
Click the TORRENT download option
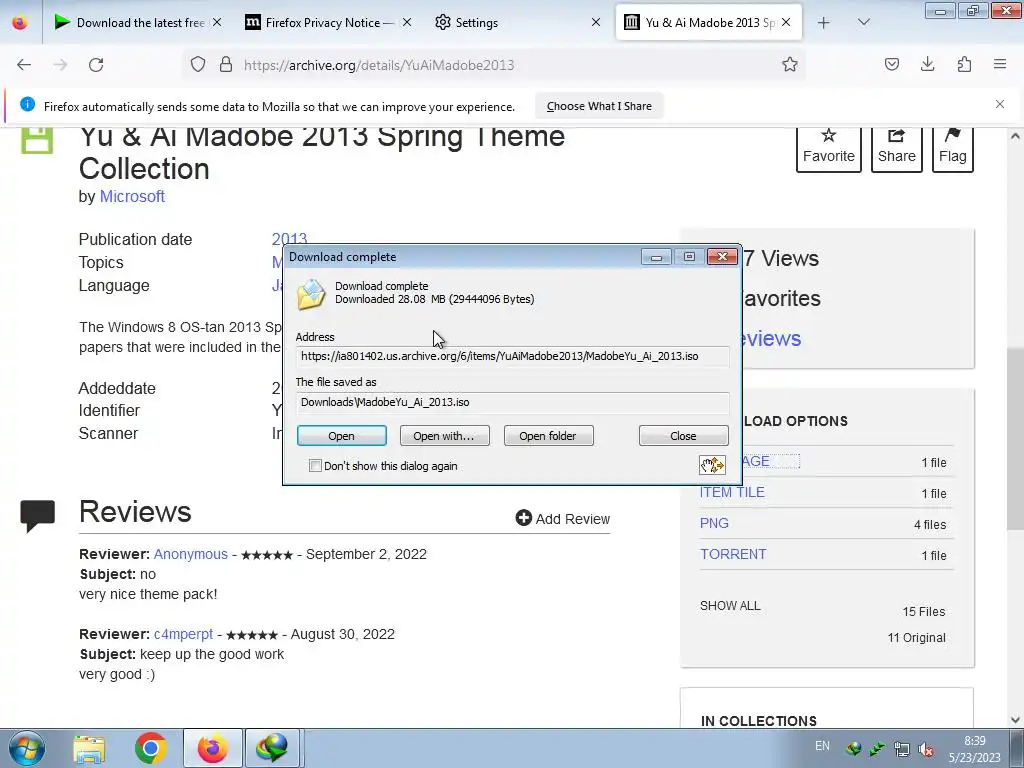pyautogui.click(x=733, y=554)
